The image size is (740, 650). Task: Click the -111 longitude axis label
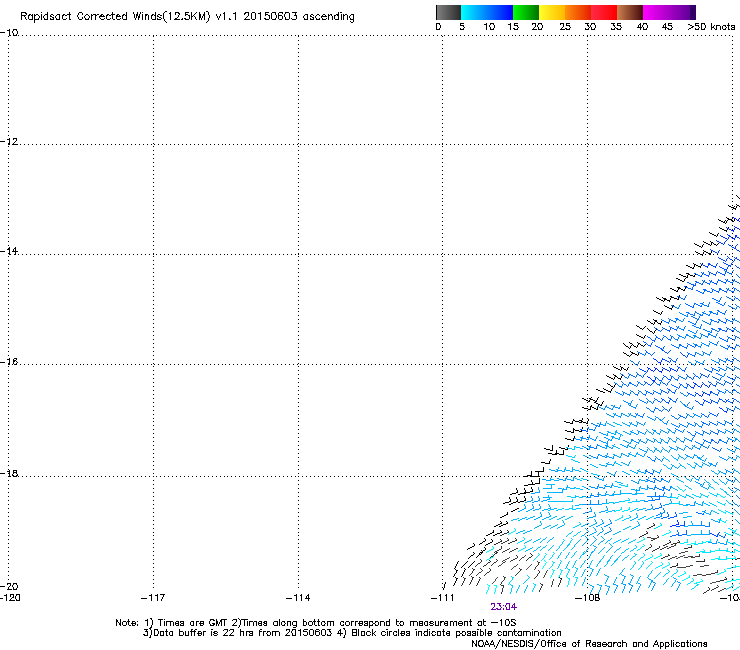443,598
